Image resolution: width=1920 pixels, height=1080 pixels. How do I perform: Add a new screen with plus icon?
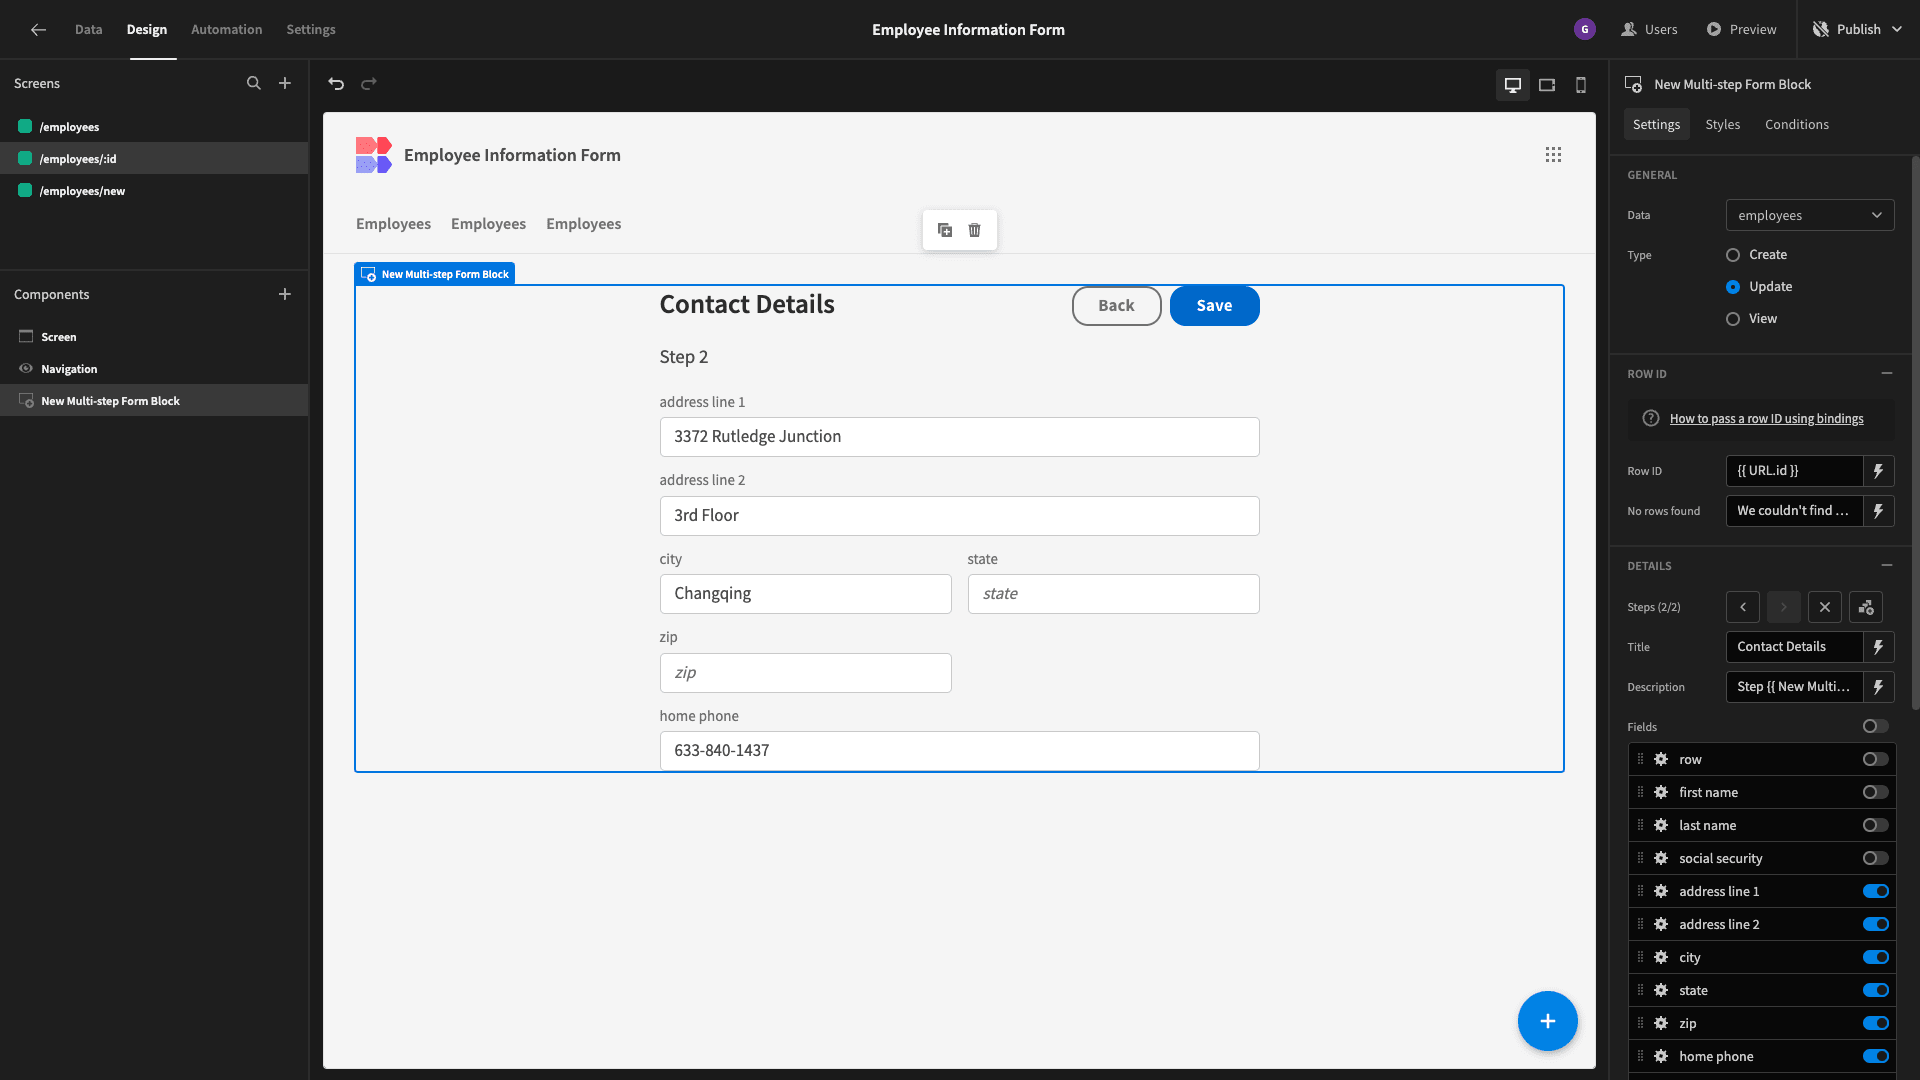[x=285, y=84]
